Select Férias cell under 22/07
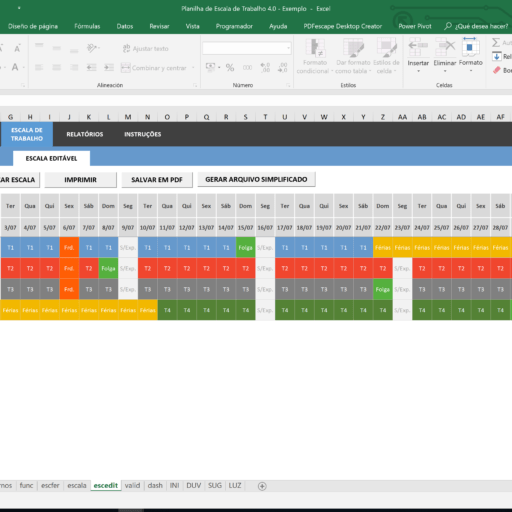 [x=383, y=248]
